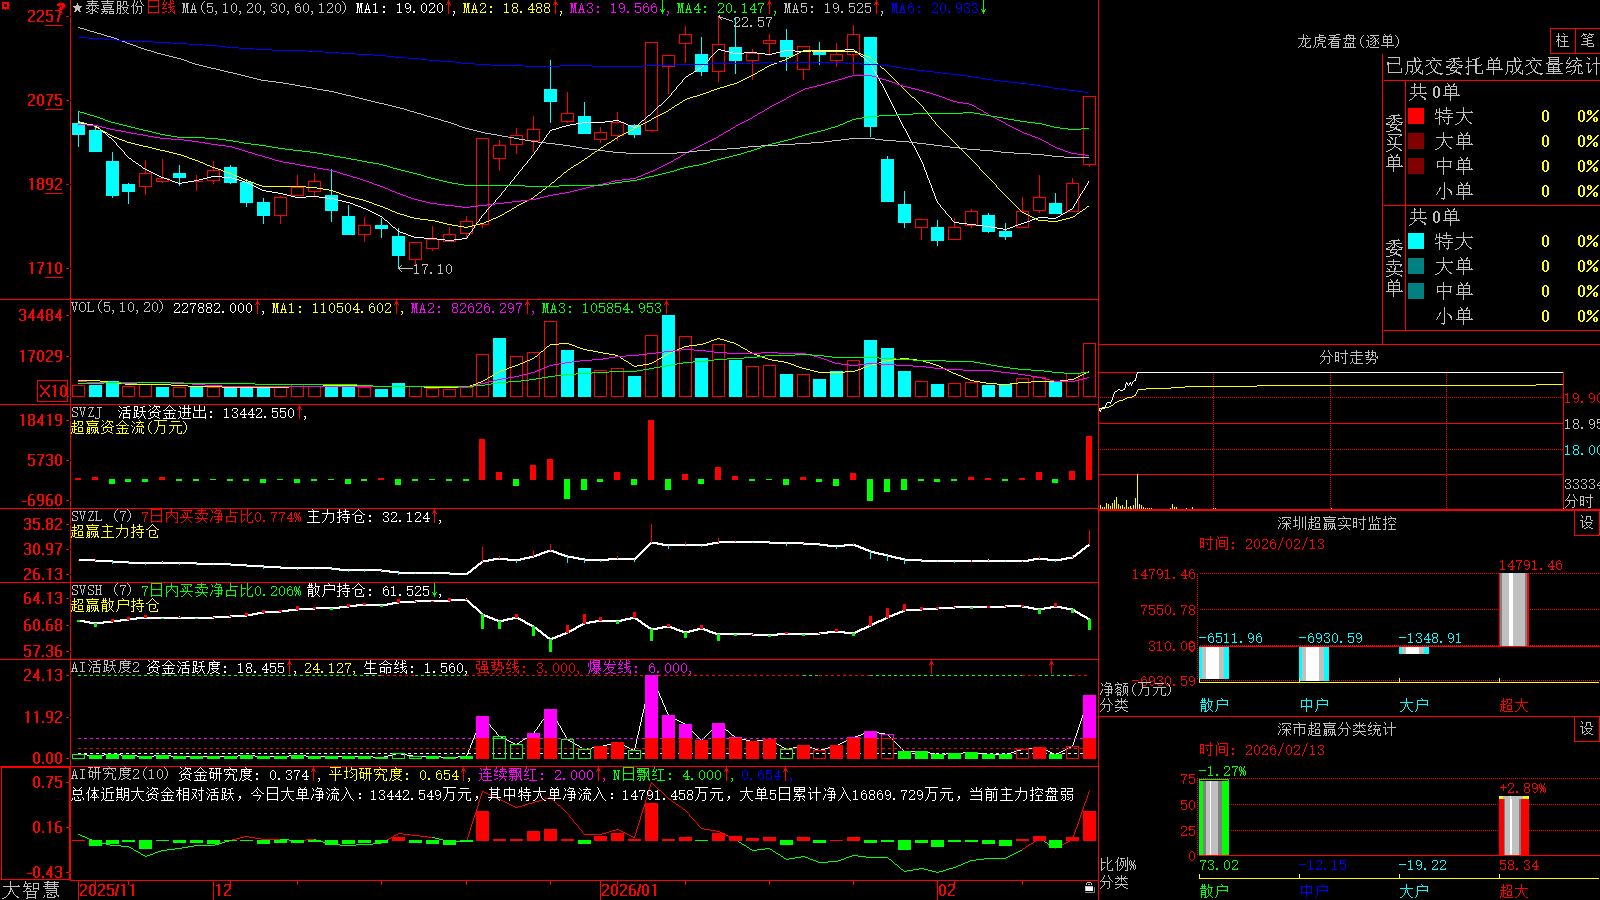Click the 龙虎看盘(逐单) panel title
The width and height of the screenshot is (1600, 900).
pos(1349,41)
